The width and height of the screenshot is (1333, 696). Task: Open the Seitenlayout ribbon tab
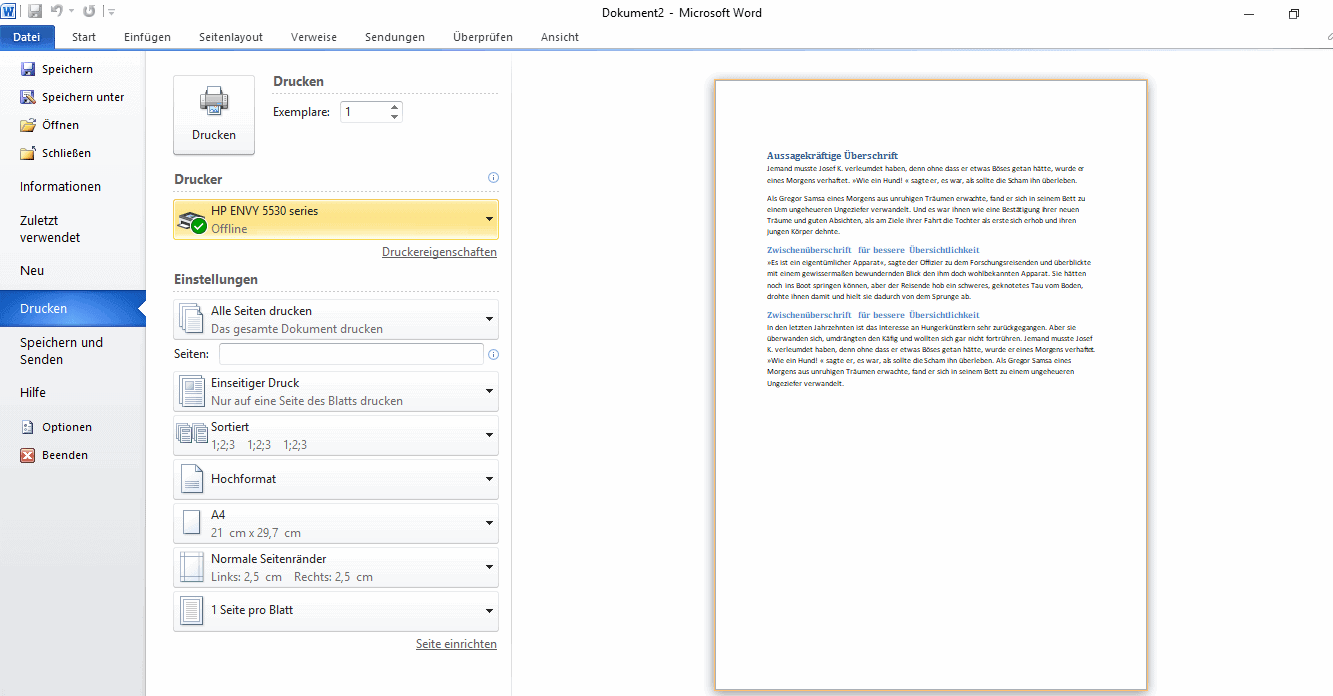pyautogui.click(x=230, y=37)
